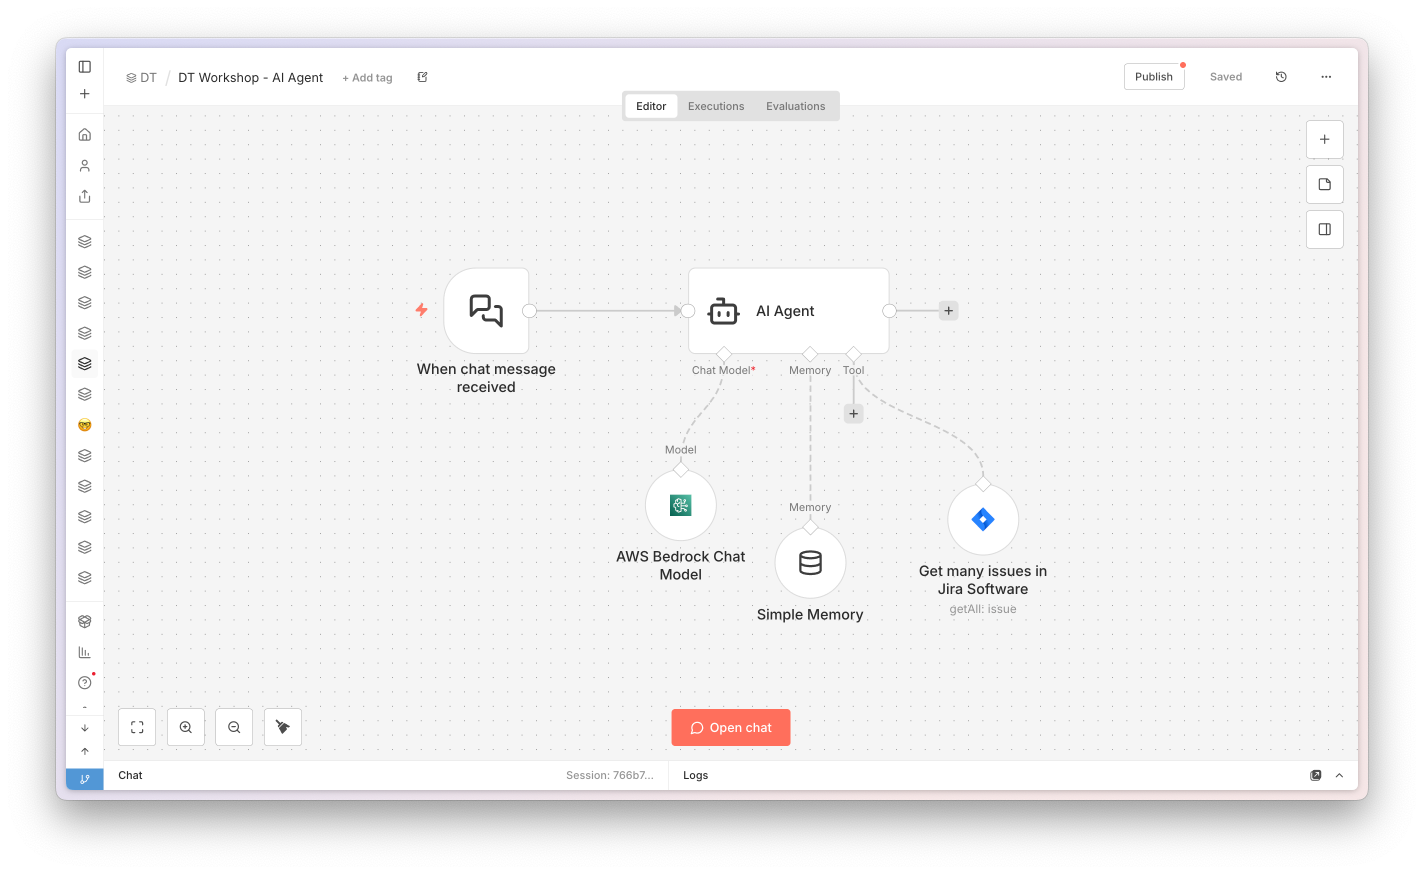Screen dimensions: 1424x874
Task: Open the Home overview icon
Action: pyautogui.click(x=85, y=134)
